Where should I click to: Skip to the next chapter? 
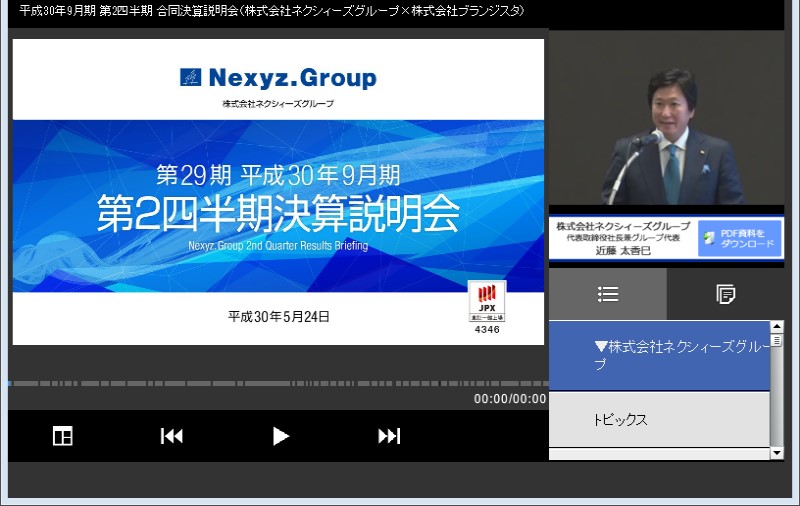(389, 436)
